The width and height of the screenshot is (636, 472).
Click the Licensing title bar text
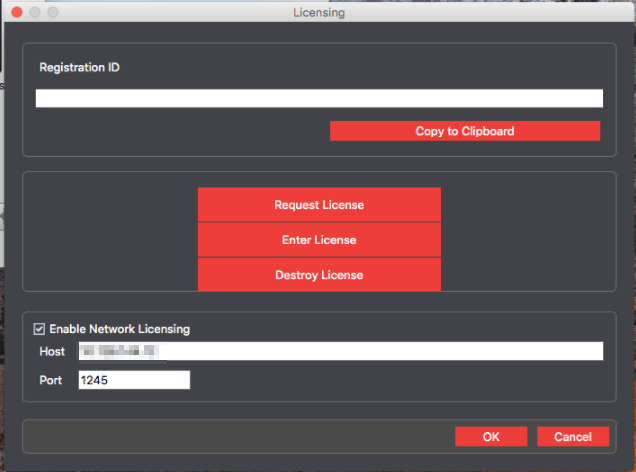(318, 12)
